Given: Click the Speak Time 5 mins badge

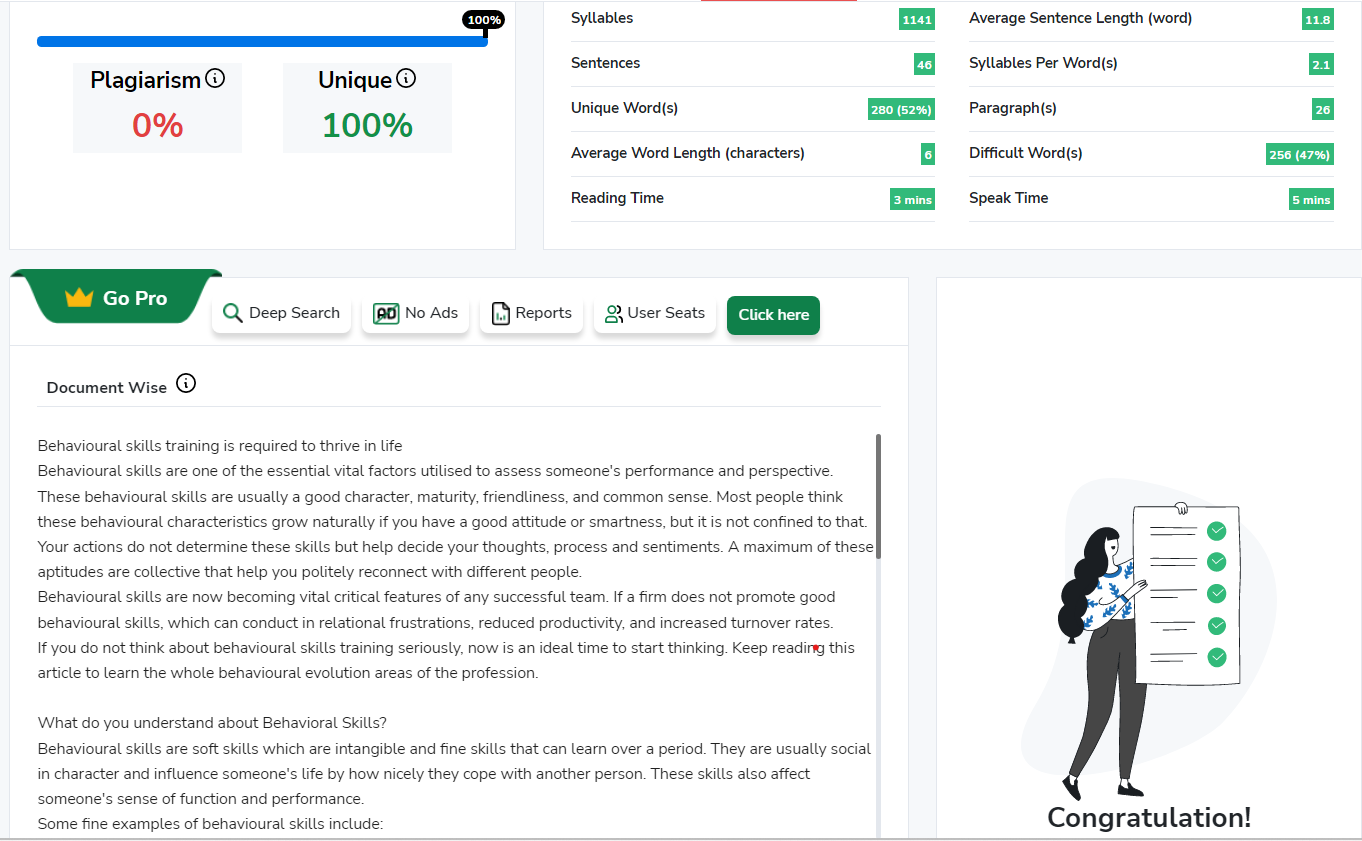Looking at the screenshot, I should pos(1311,200).
